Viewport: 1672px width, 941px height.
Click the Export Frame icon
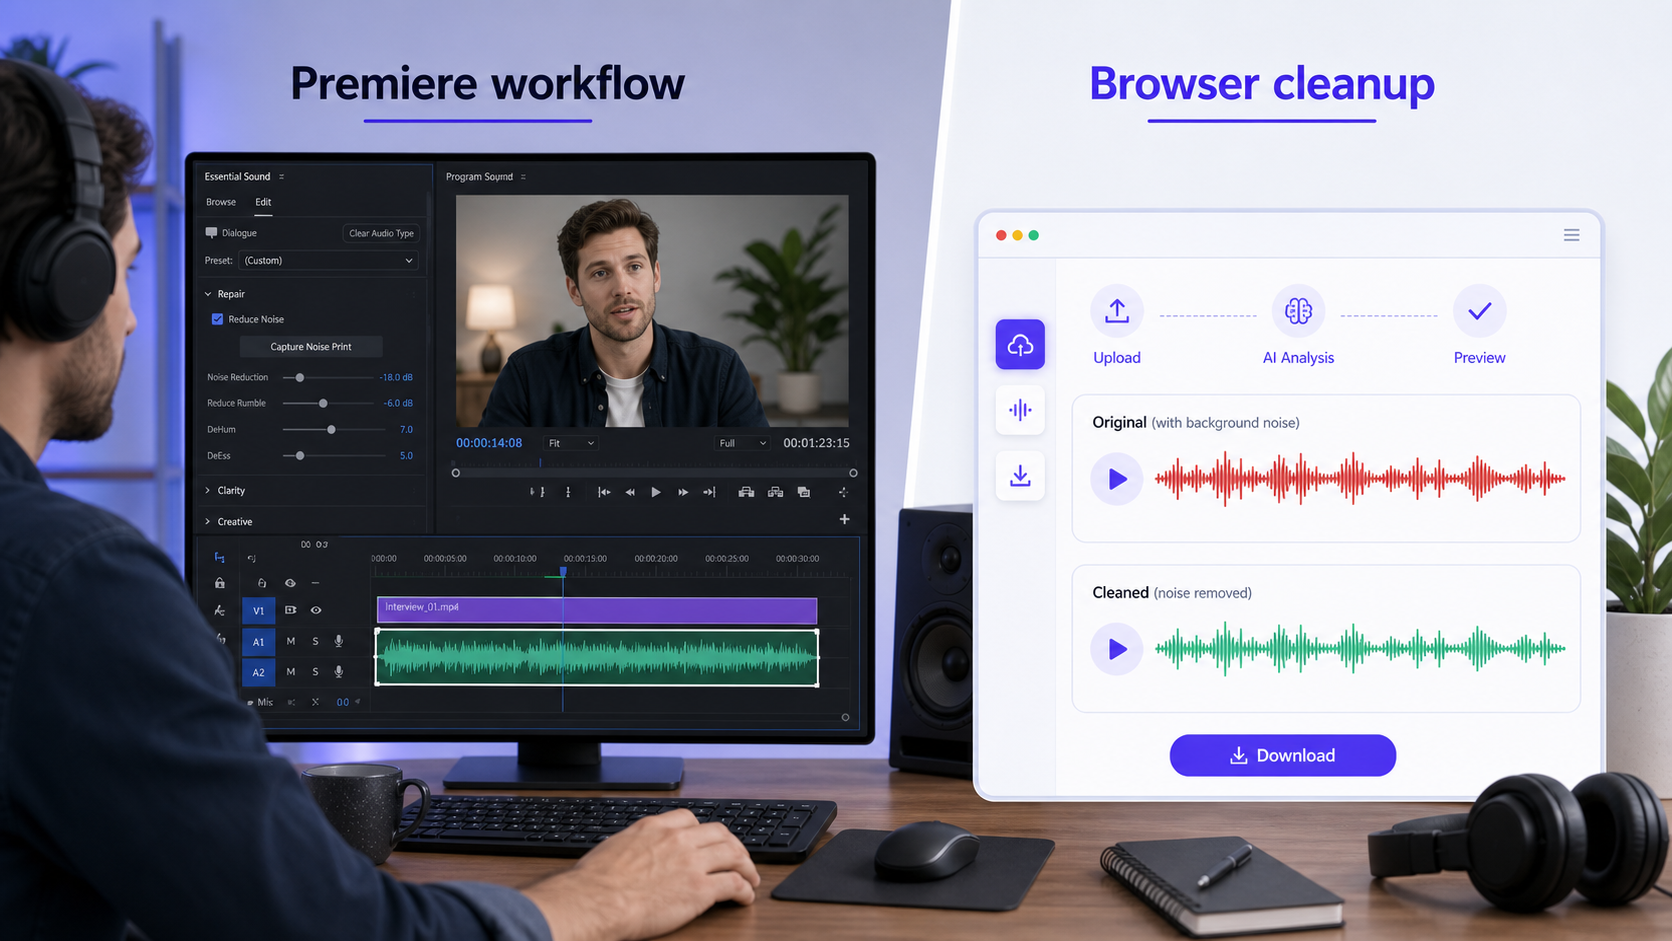coord(804,492)
